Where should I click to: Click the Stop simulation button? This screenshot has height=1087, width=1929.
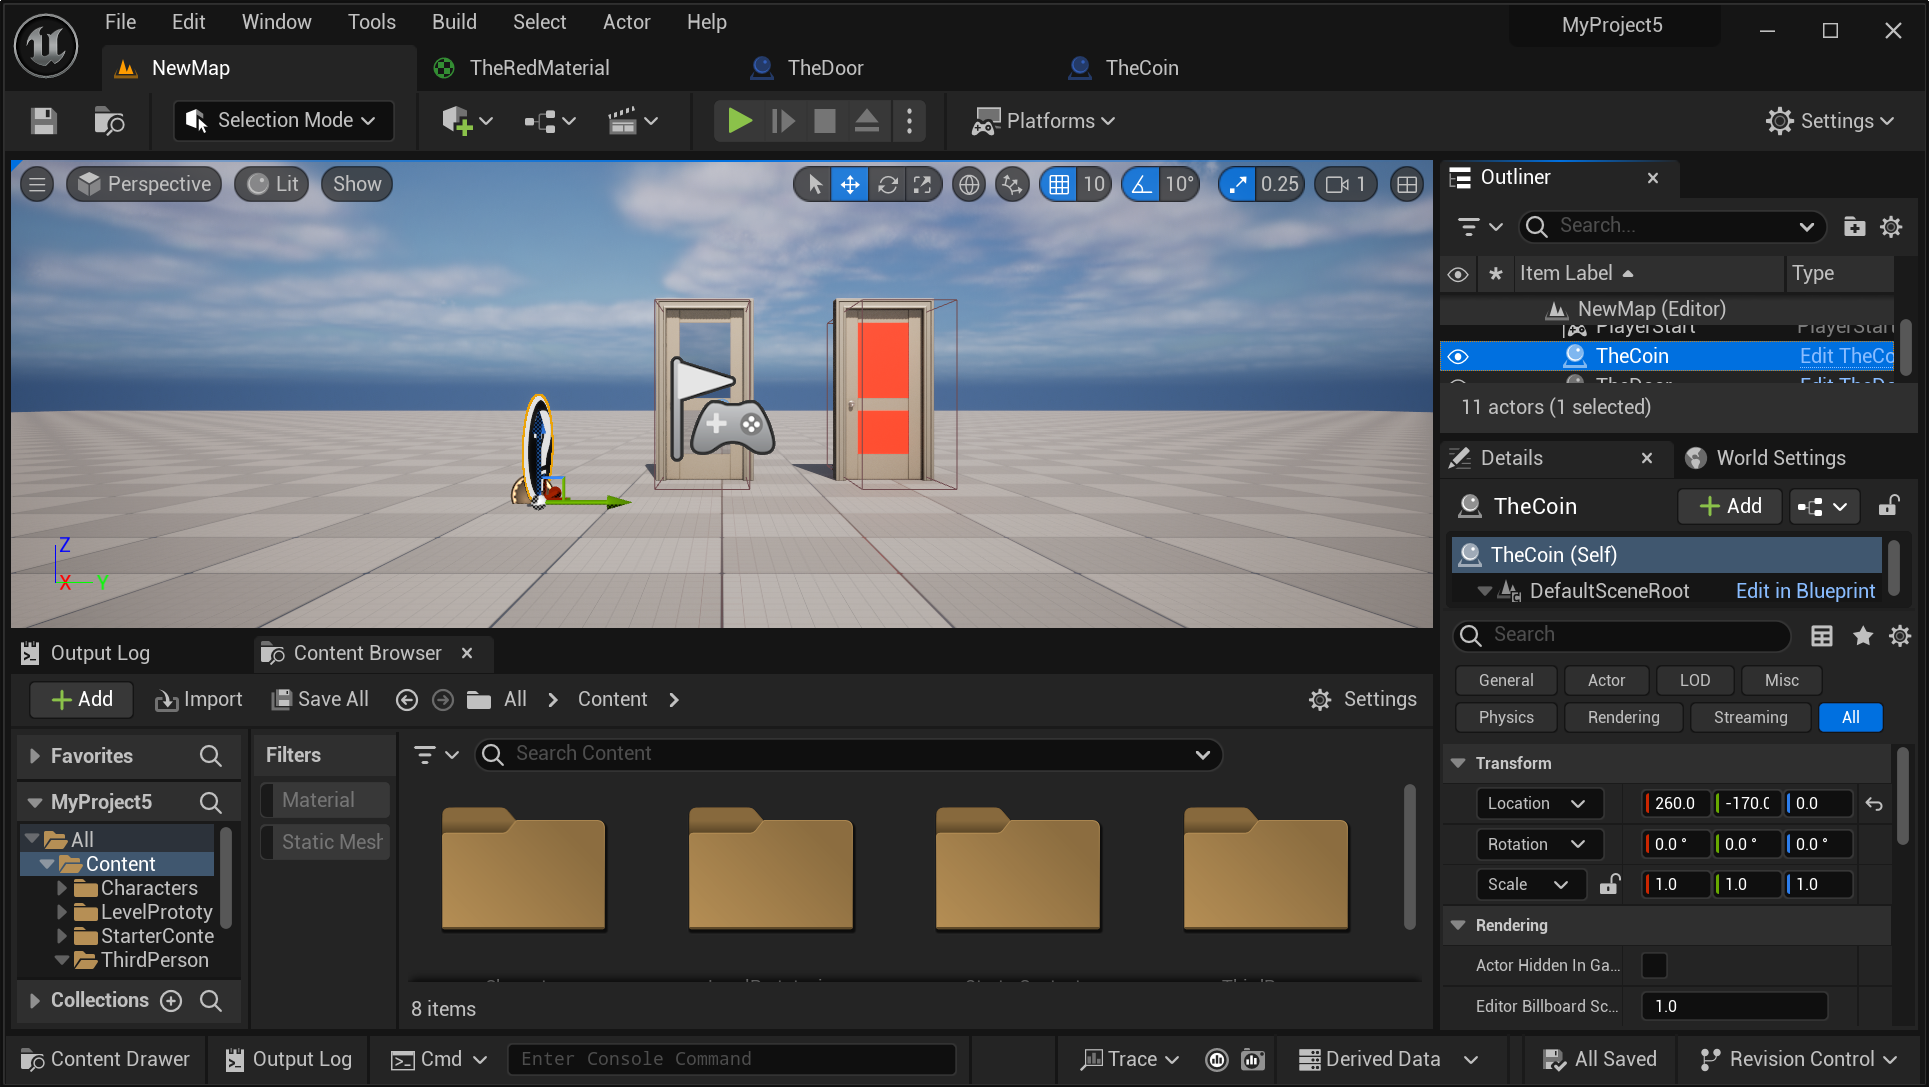coord(825,121)
